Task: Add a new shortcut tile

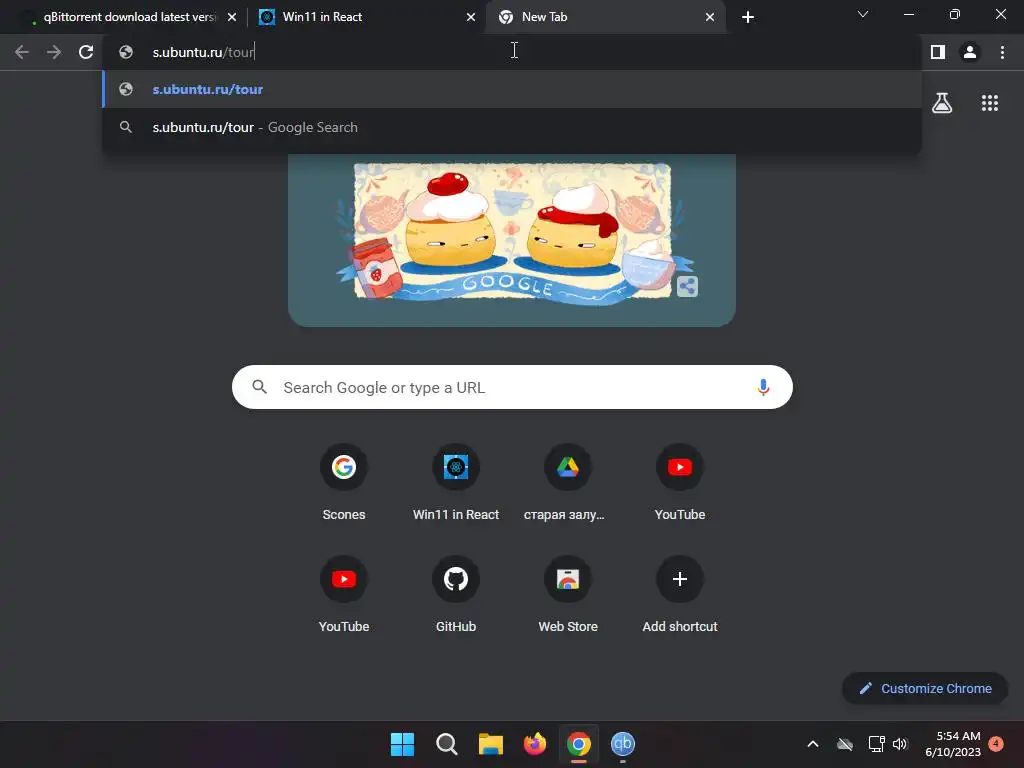Action: [x=680, y=594]
